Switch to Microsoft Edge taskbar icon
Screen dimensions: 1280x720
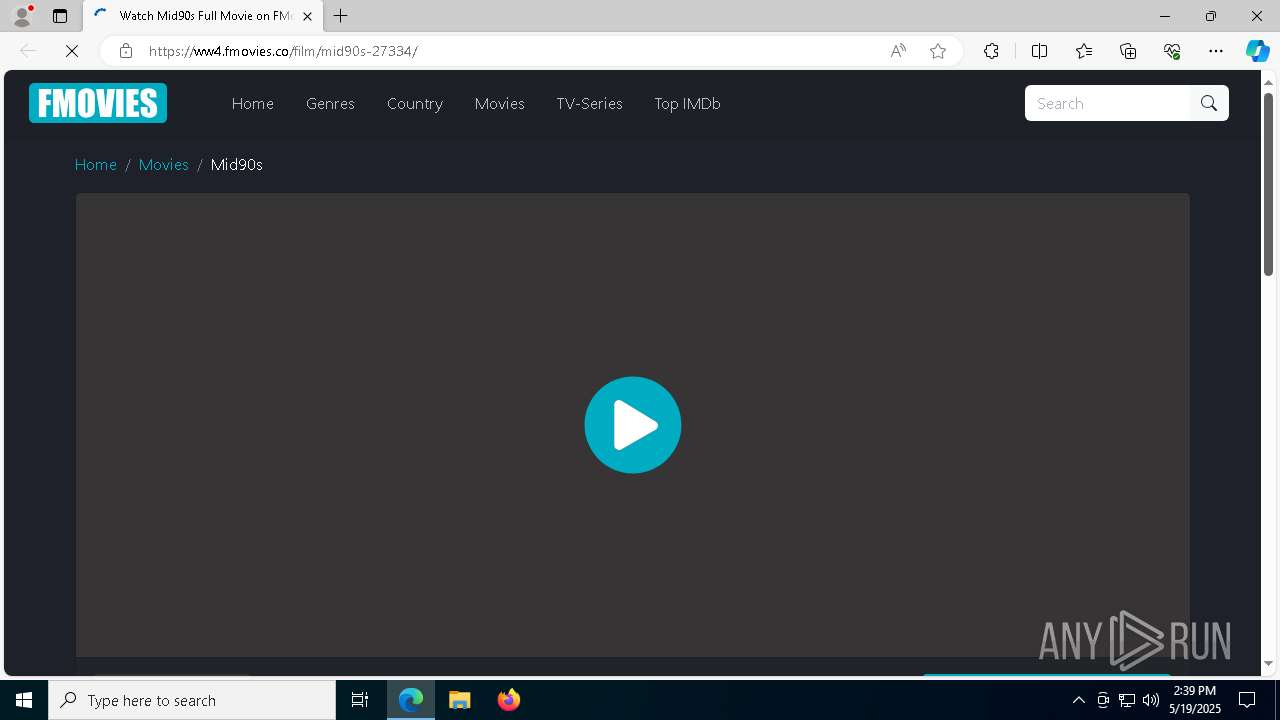coord(411,700)
